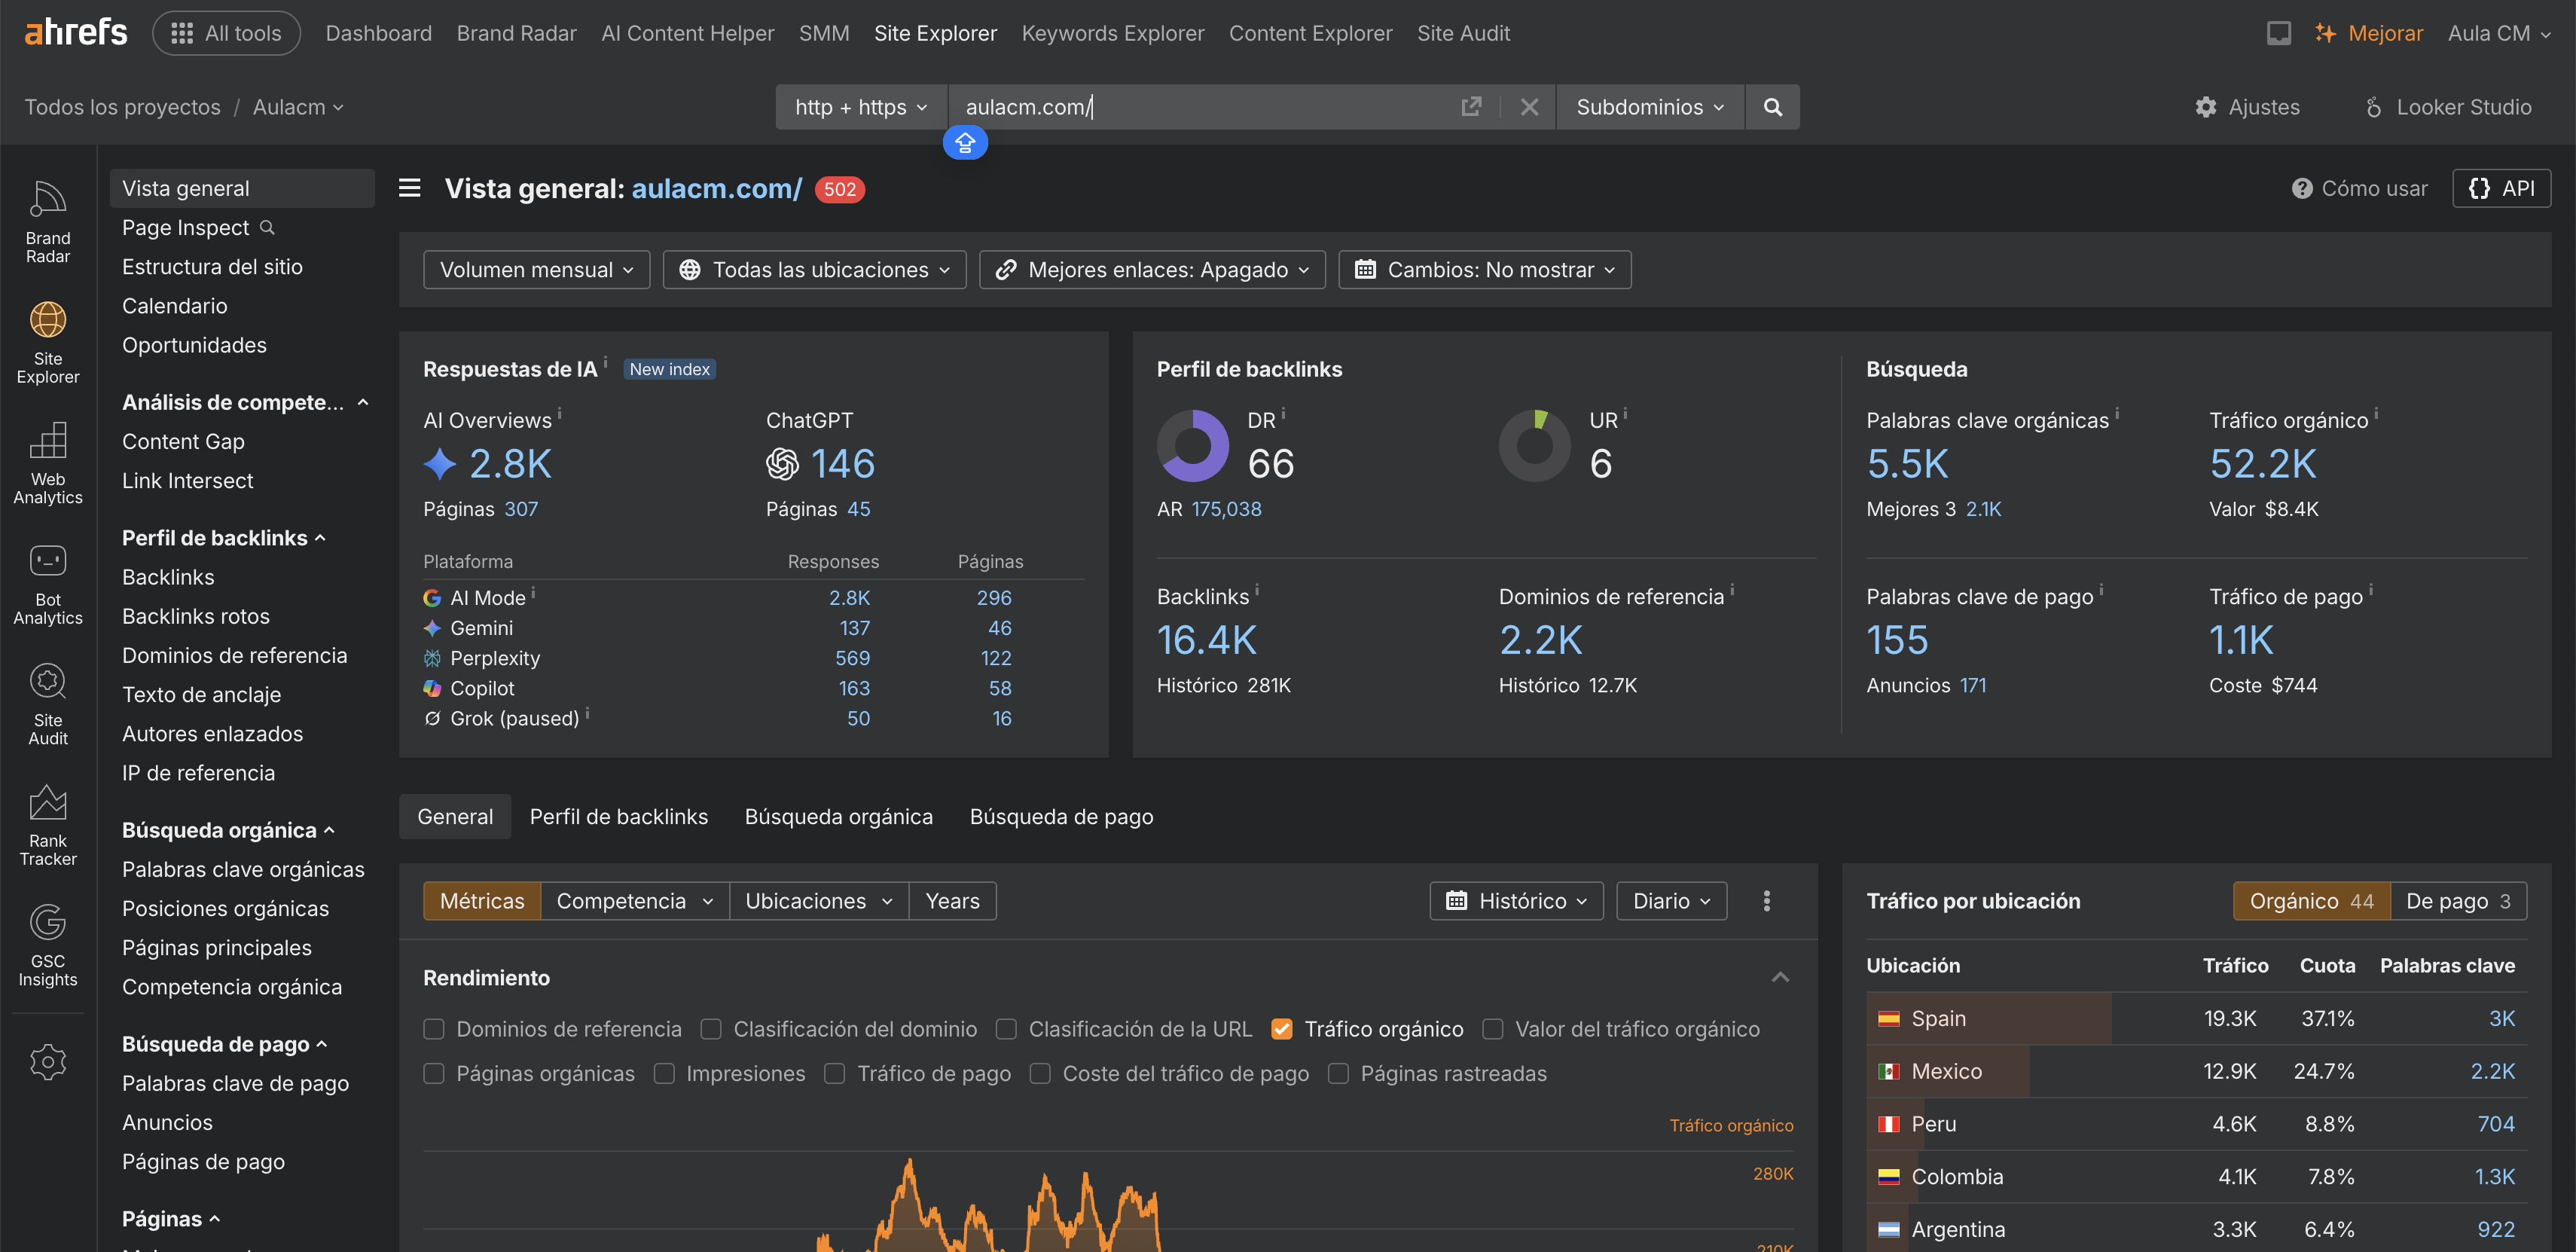Click the aulacm.com/ title link
This screenshot has width=2576, height=1252.
717,189
